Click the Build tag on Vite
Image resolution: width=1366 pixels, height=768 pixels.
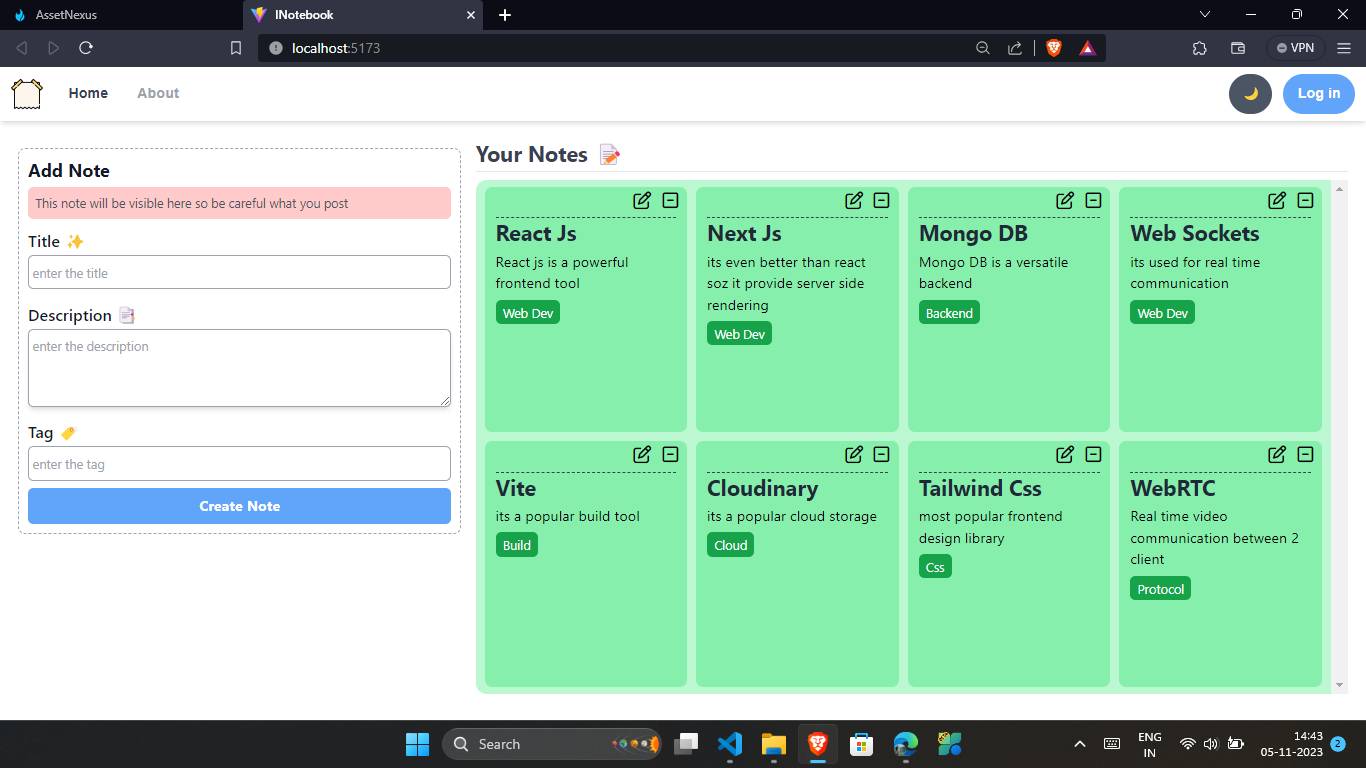point(517,545)
